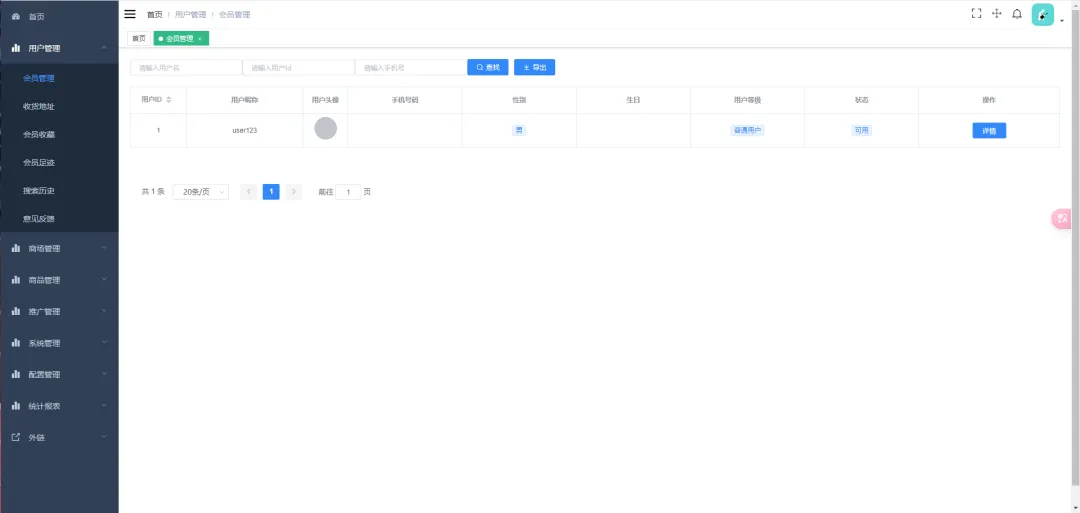This screenshot has height=513, width=1080.
Task: Click the layout size (cross arrows) icon
Action: 997,14
